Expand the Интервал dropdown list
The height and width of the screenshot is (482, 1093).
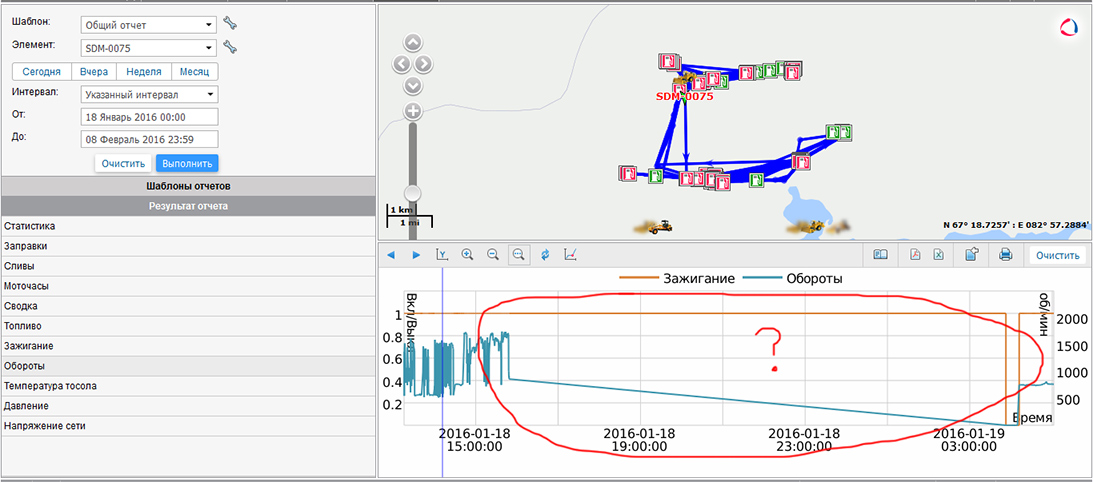[148, 95]
